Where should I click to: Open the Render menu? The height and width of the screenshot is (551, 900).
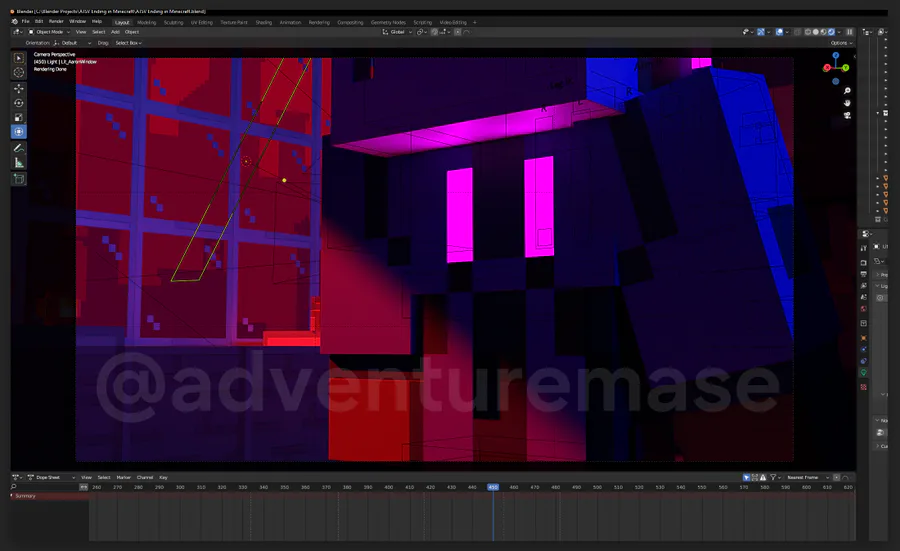tap(56, 21)
